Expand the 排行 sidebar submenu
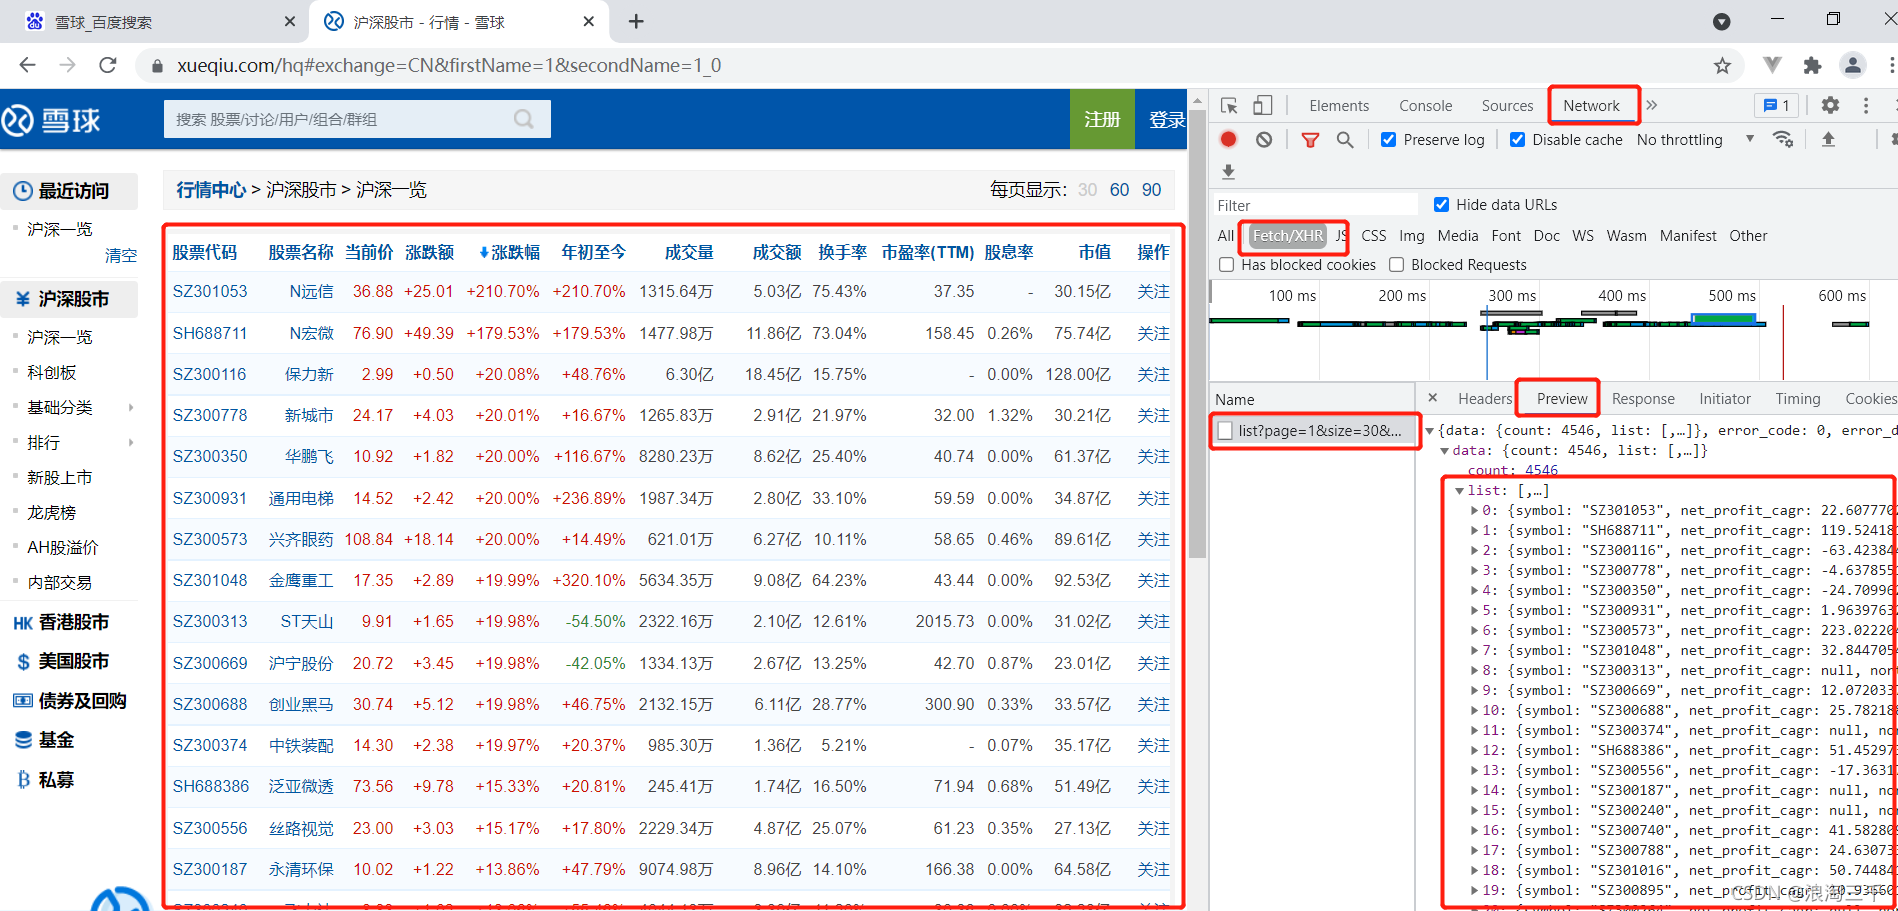 pos(131,442)
